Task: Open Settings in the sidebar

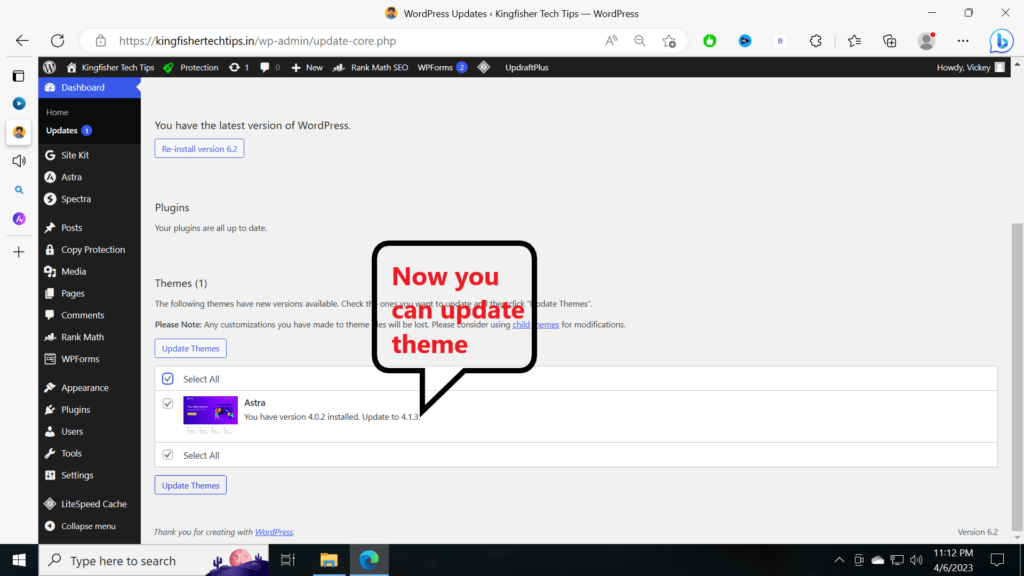Action: 89,475
